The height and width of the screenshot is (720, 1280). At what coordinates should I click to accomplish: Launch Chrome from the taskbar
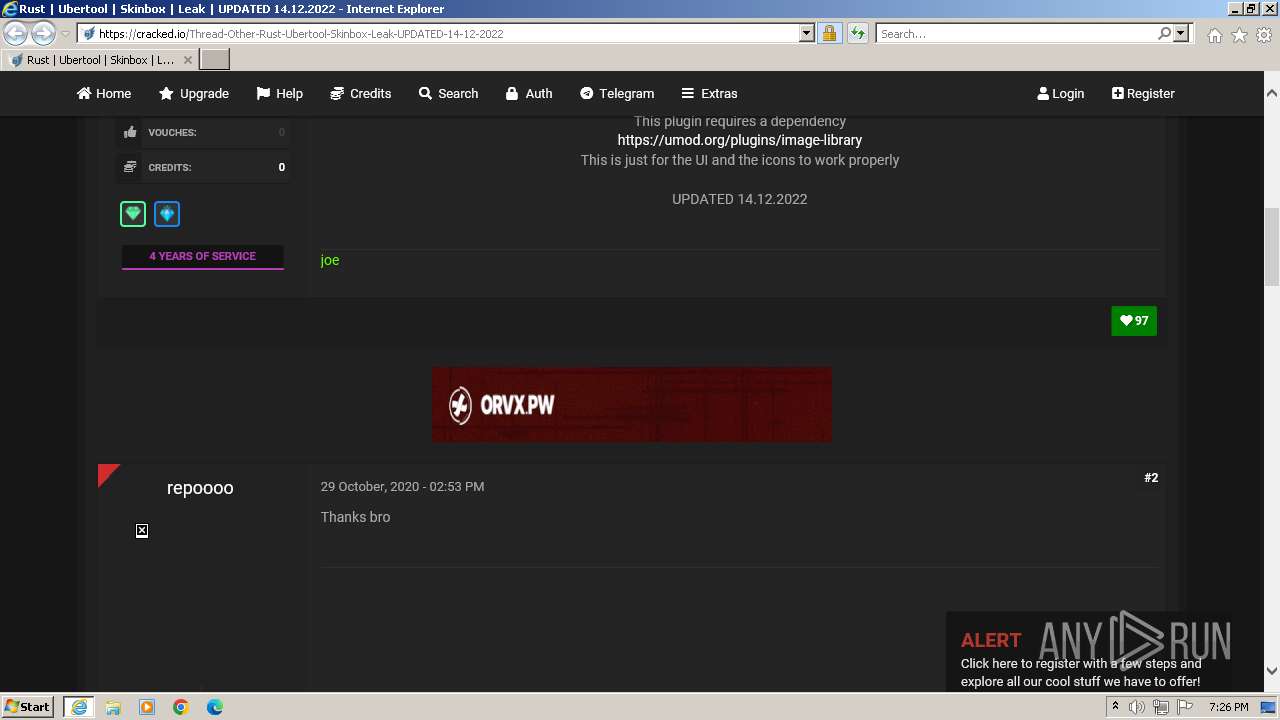(181, 707)
